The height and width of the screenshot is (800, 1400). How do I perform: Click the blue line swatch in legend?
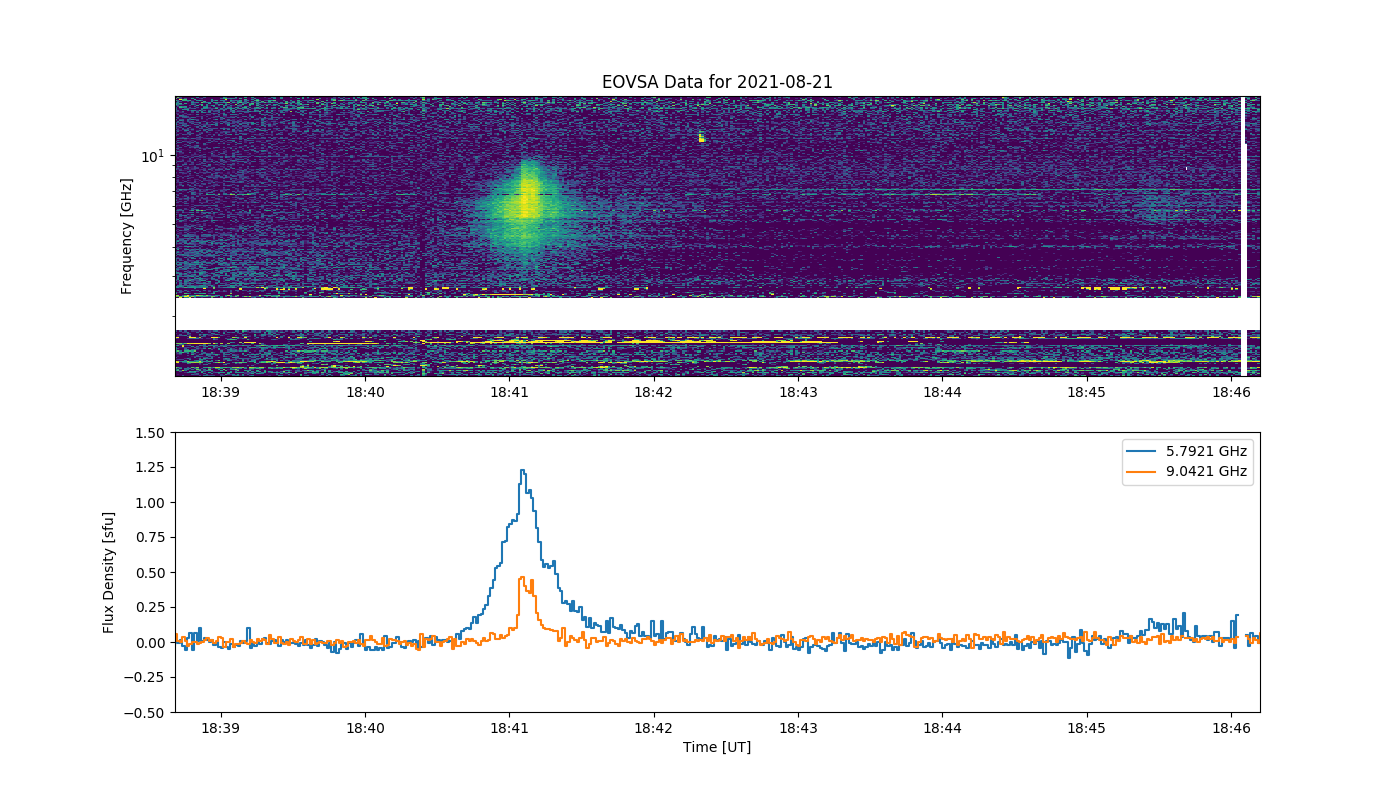[x=1143, y=452]
